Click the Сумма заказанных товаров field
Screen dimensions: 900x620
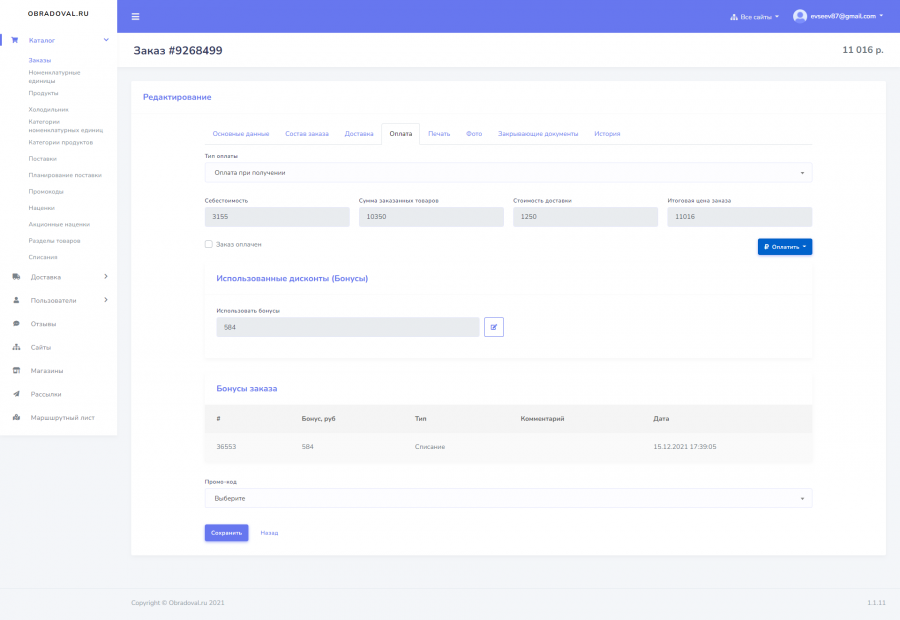[431, 217]
